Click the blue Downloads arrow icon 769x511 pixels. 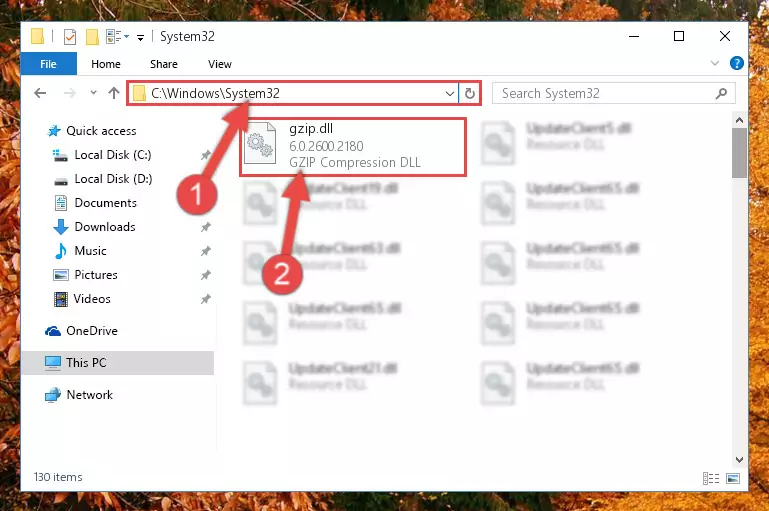point(61,227)
